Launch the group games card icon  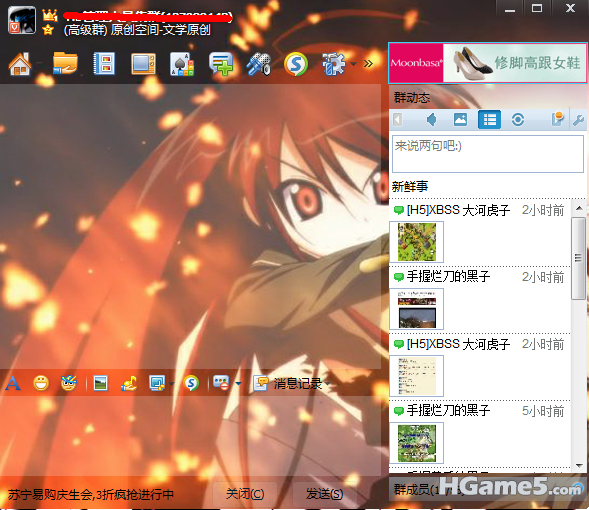click(x=182, y=64)
